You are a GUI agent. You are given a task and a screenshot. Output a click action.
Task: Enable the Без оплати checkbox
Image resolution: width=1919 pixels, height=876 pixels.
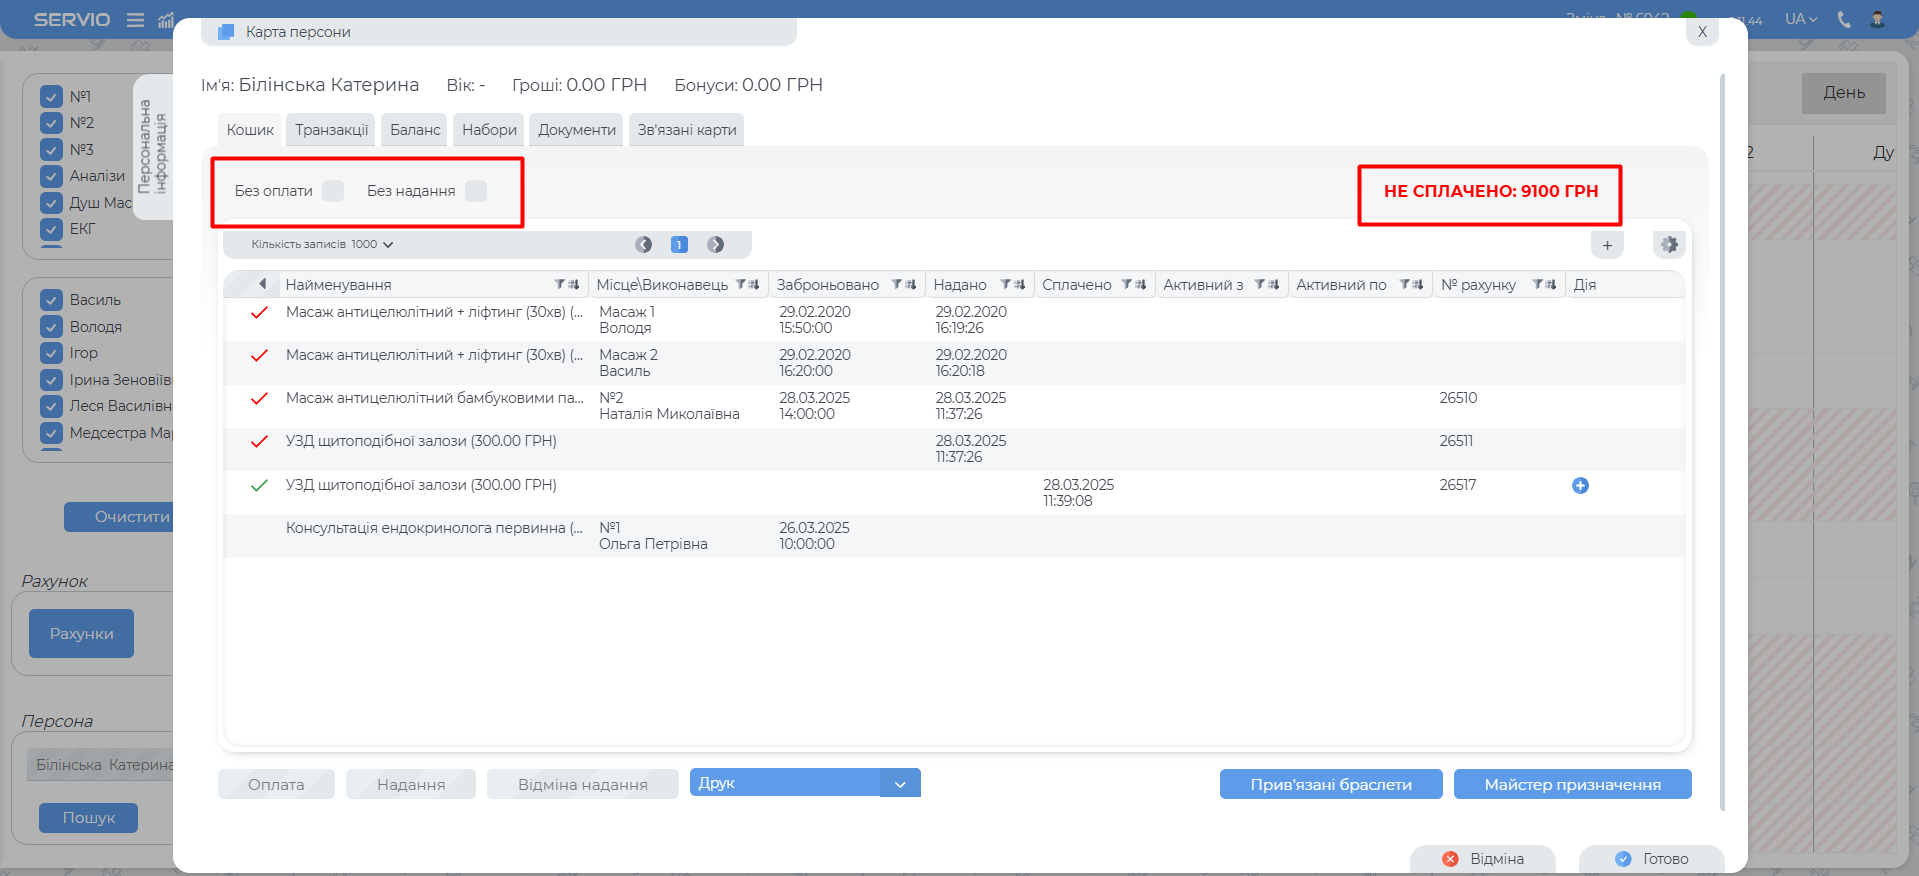coord(333,191)
